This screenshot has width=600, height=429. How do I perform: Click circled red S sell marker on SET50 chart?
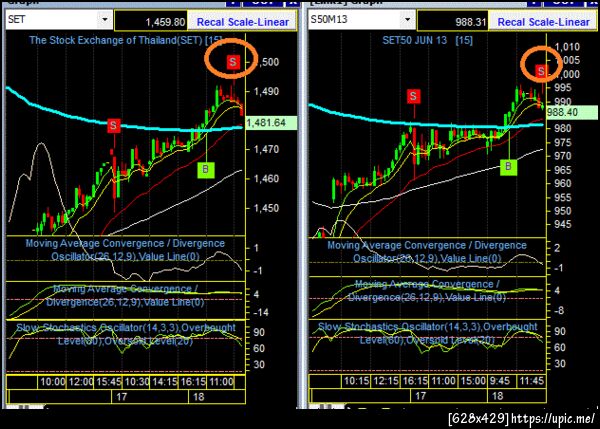pos(541,71)
